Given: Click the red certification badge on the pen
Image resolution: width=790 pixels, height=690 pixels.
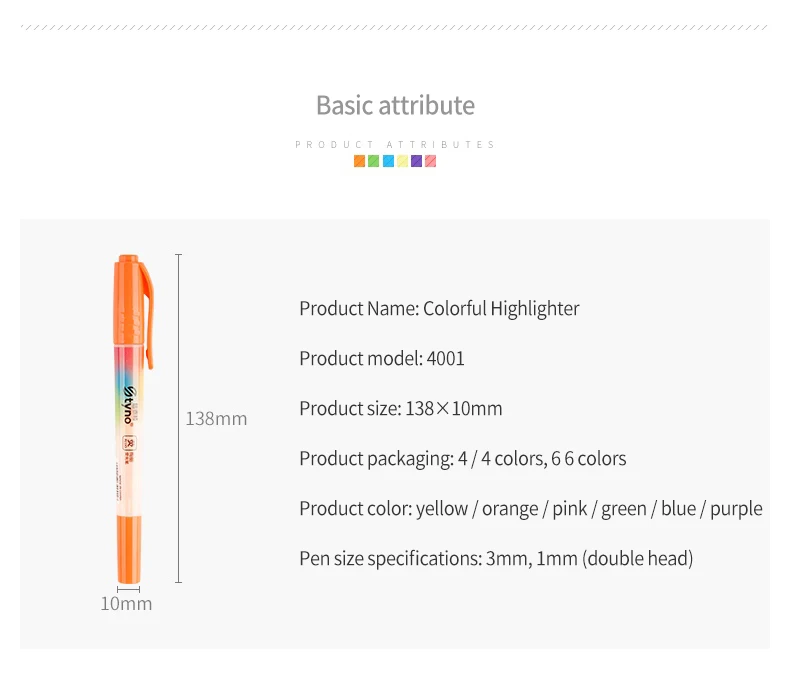Looking at the screenshot, I should tap(130, 443).
